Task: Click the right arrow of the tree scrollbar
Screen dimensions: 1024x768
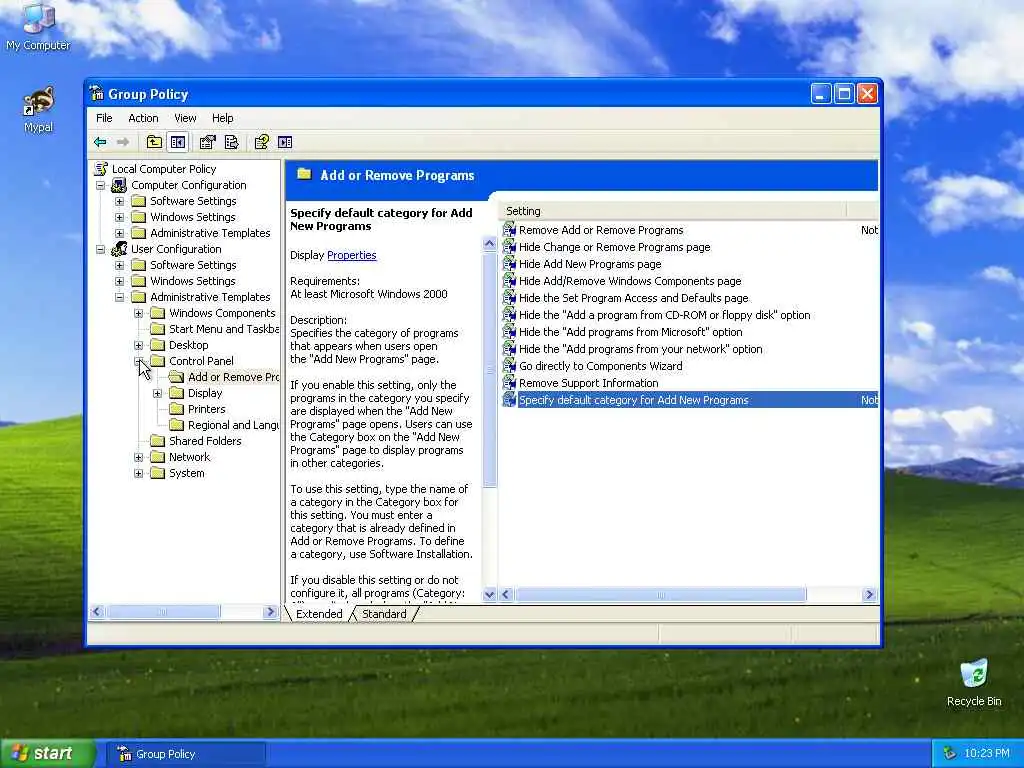Action: coord(270,612)
